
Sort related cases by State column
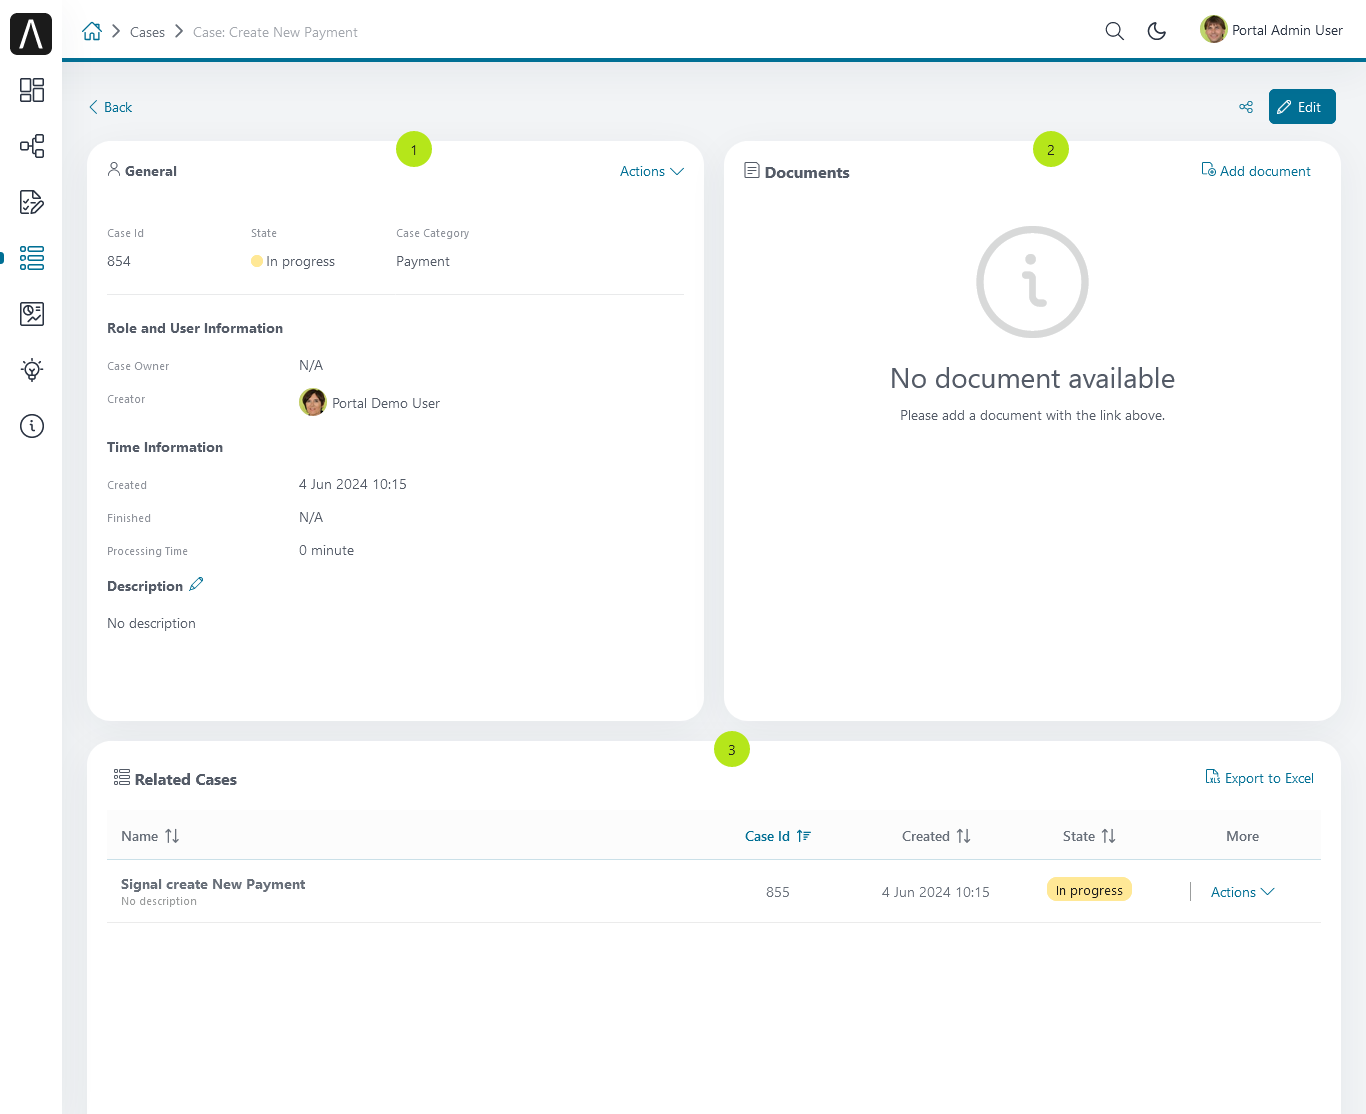tap(1089, 836)
